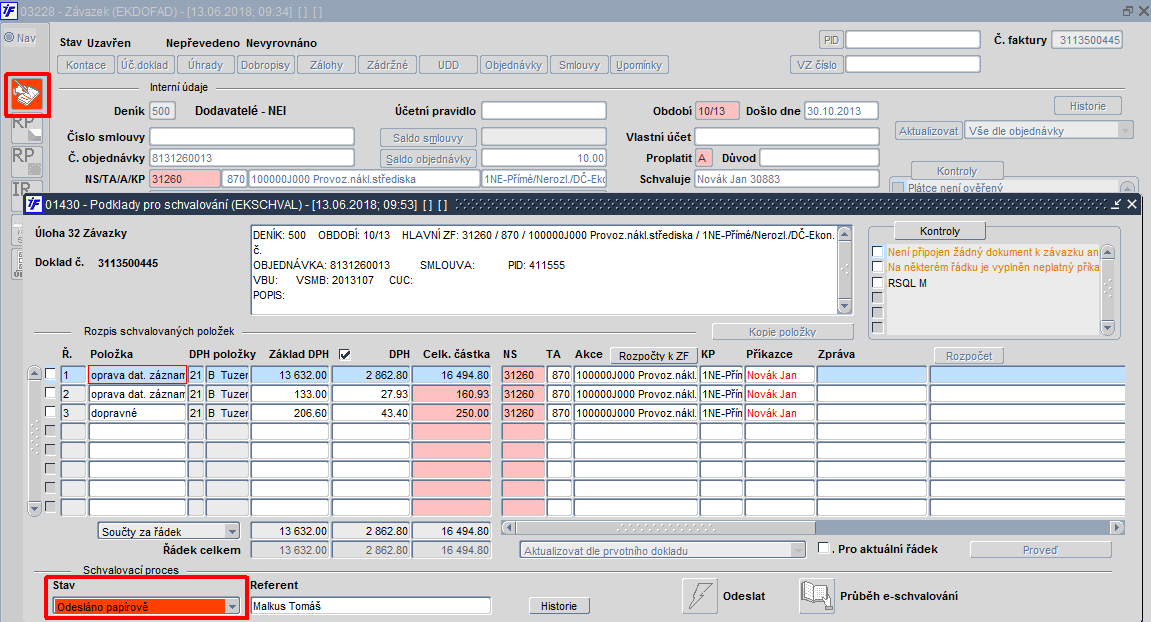
Task: Open the Kontace section button
Action: [x=86, y=65]
